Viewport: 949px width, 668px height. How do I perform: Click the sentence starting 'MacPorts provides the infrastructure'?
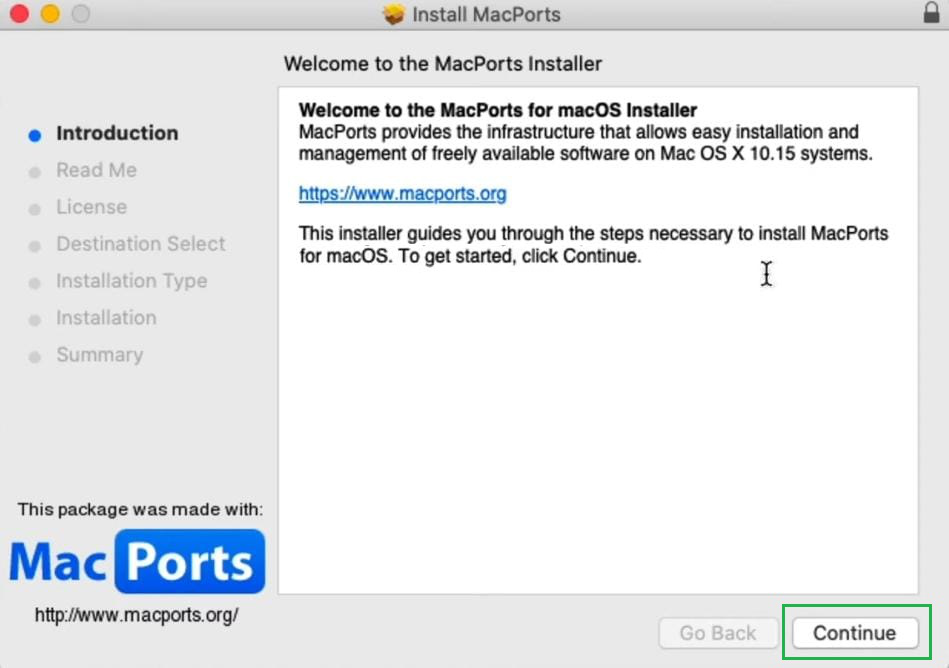coord(585,143)
